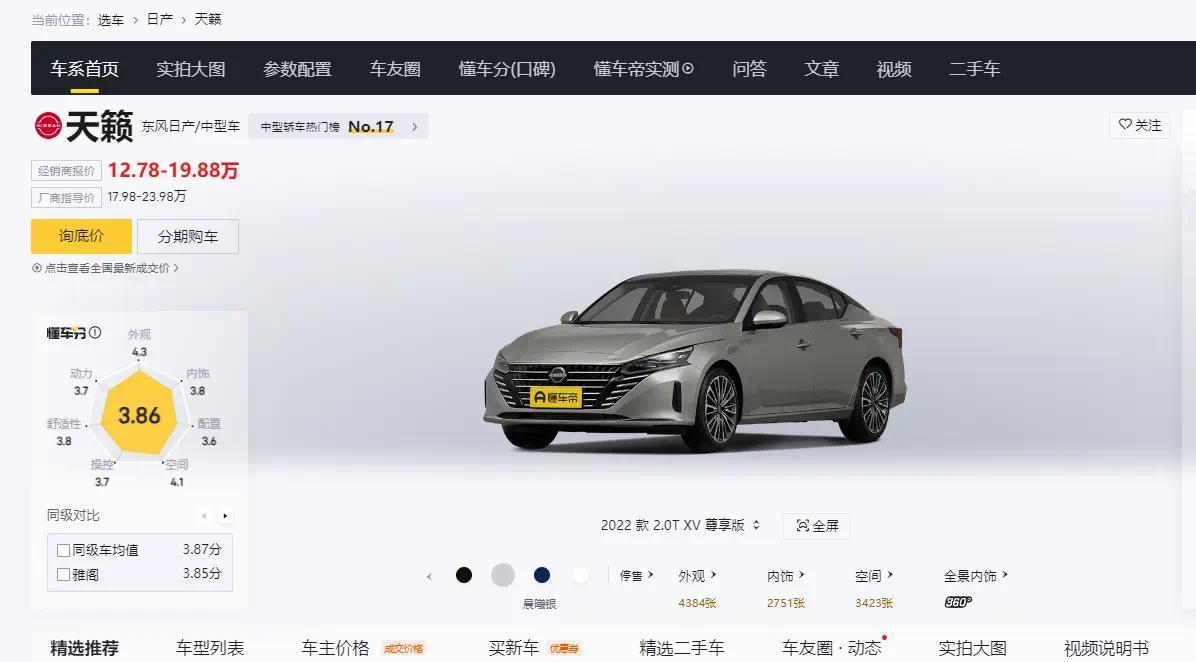This screenshot has width=1196, height=662.
Task: Open the 懂车分 info circle icon
Action: 95,333
